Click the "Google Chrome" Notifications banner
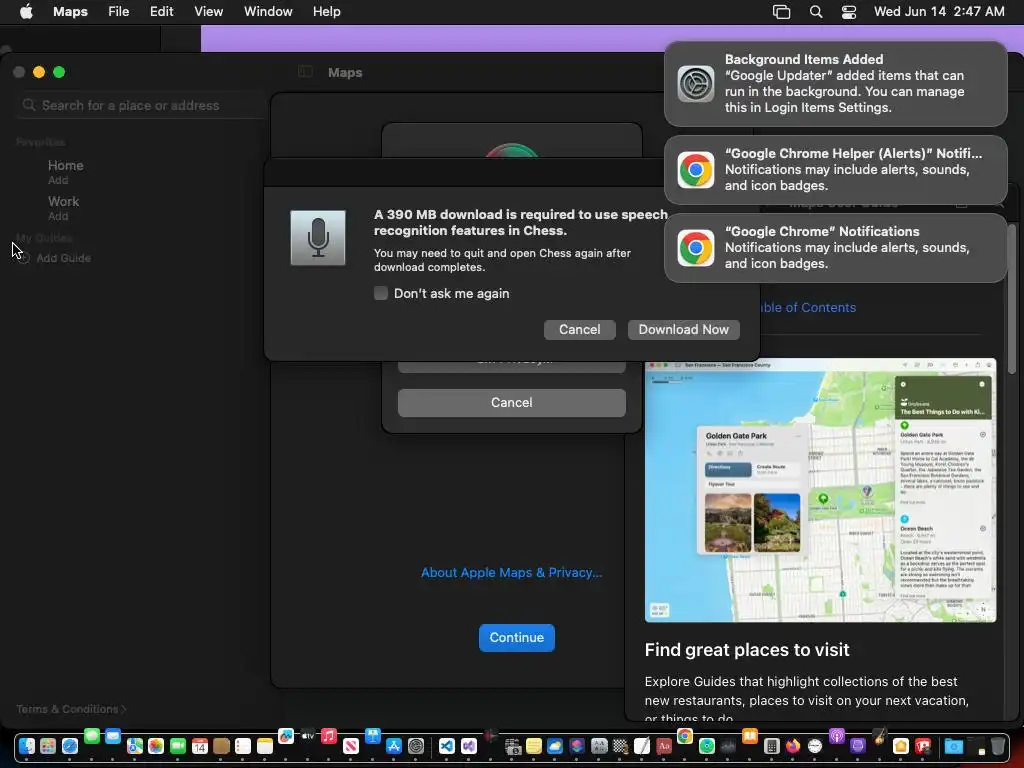This screenshot has width=1024, height=768. pyautogui.click(x=835, y=248)
